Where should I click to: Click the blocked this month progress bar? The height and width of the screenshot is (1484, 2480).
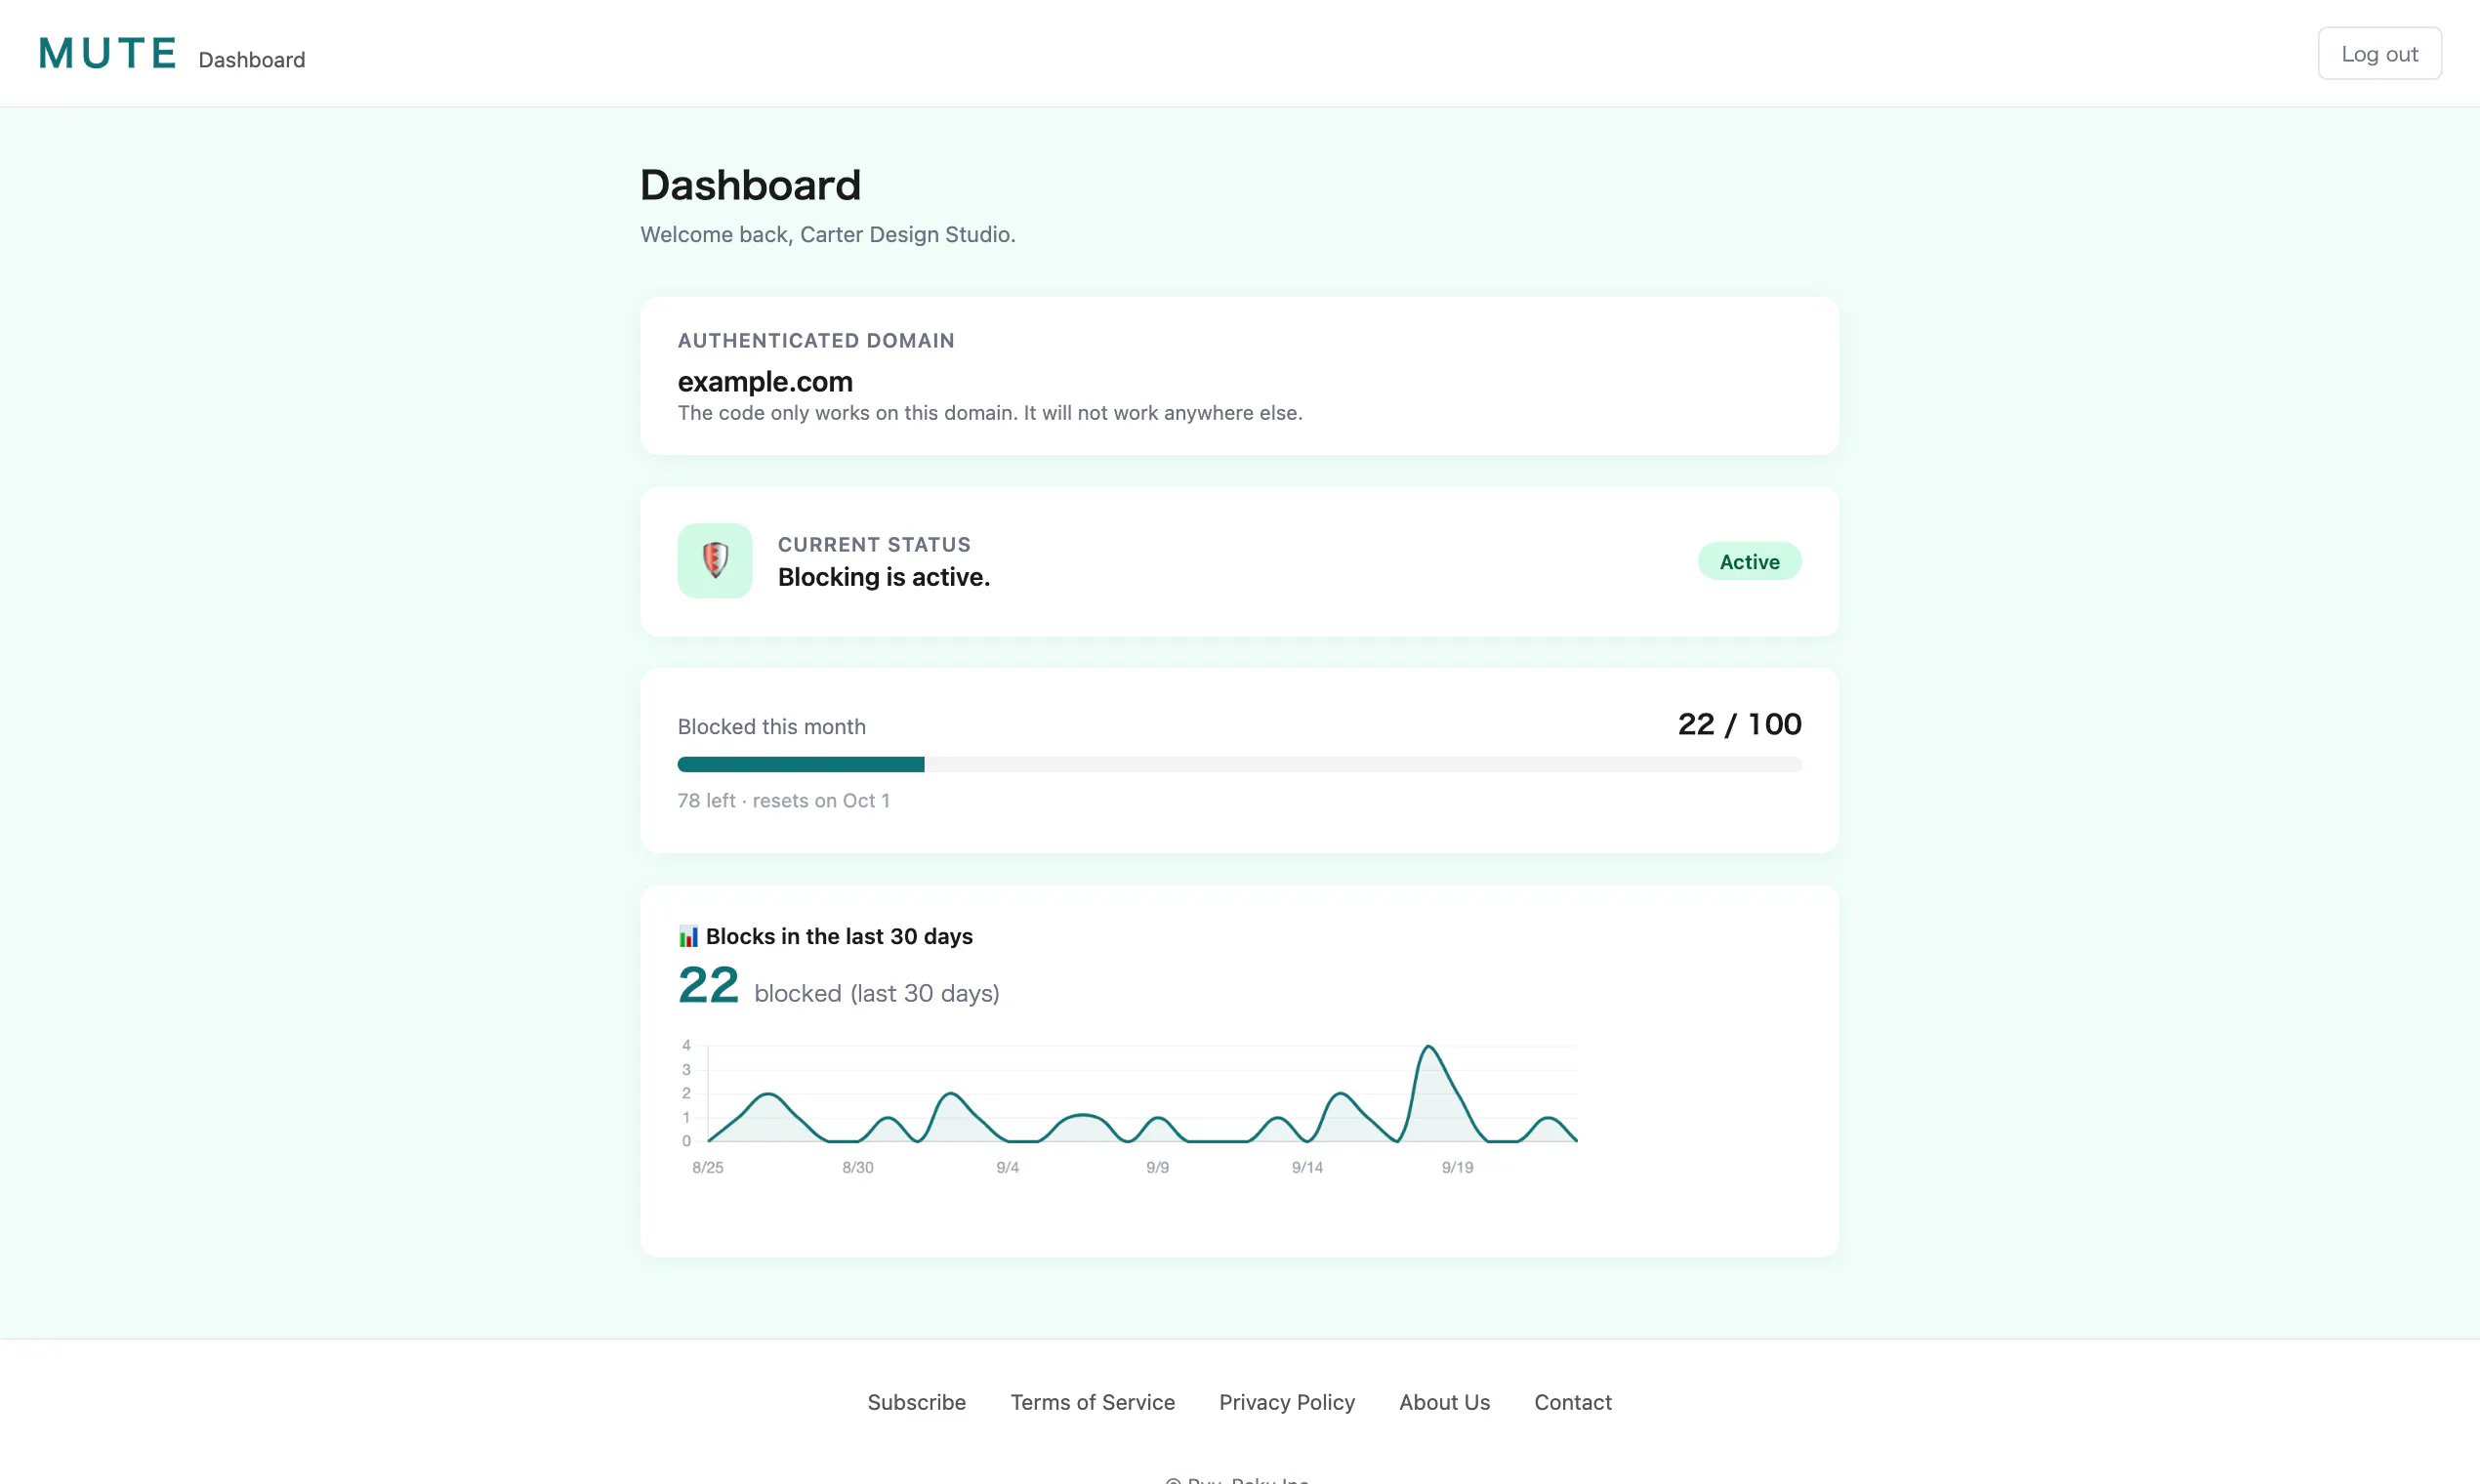point(1239,765)
